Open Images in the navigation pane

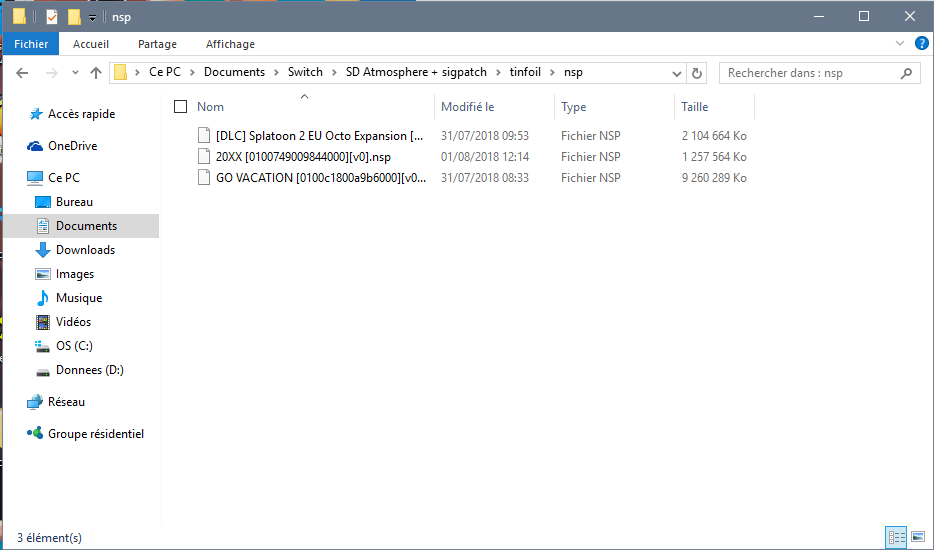(x=75, y=274)
